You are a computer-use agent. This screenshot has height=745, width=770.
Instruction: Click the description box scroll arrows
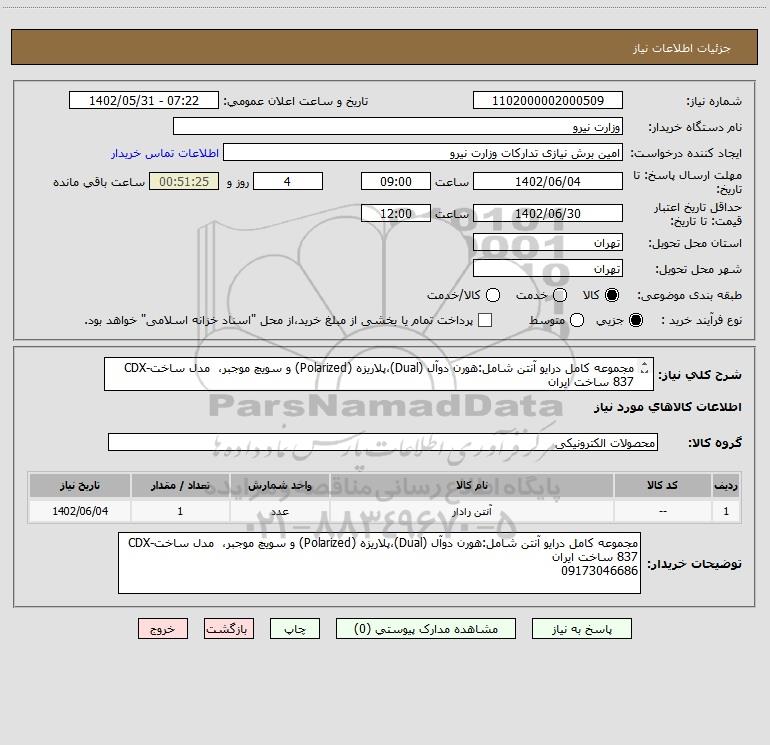[x=645, y=367]
